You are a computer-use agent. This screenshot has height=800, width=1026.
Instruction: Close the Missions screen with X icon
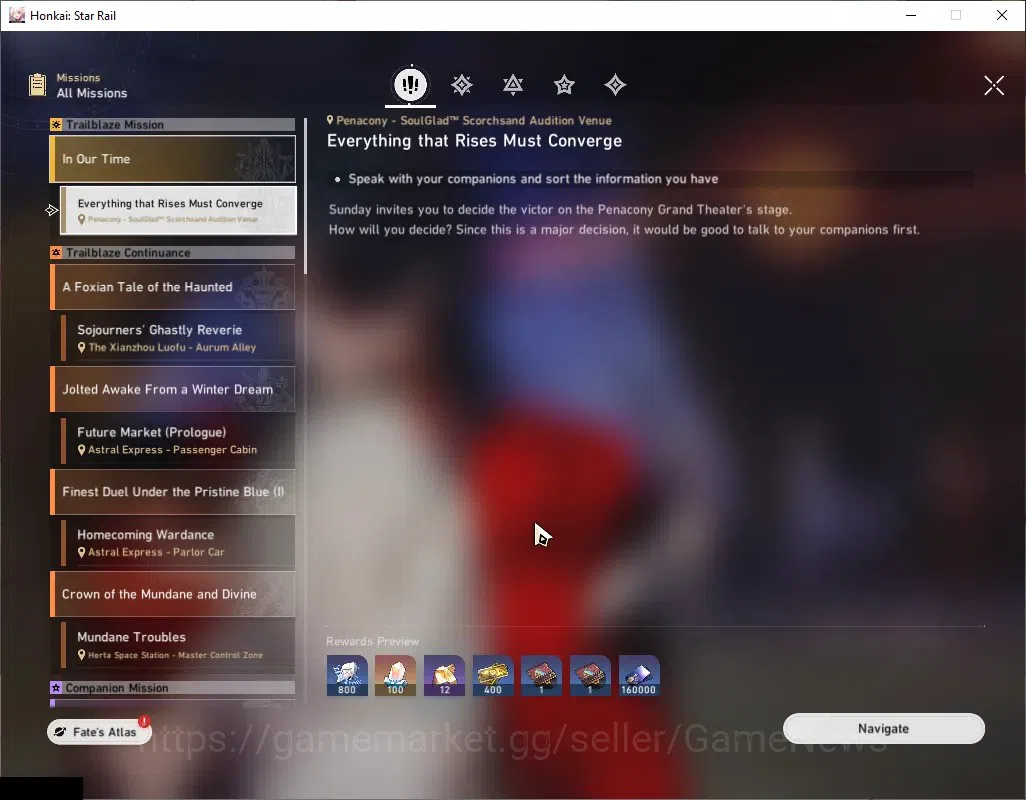click(994, 85)
